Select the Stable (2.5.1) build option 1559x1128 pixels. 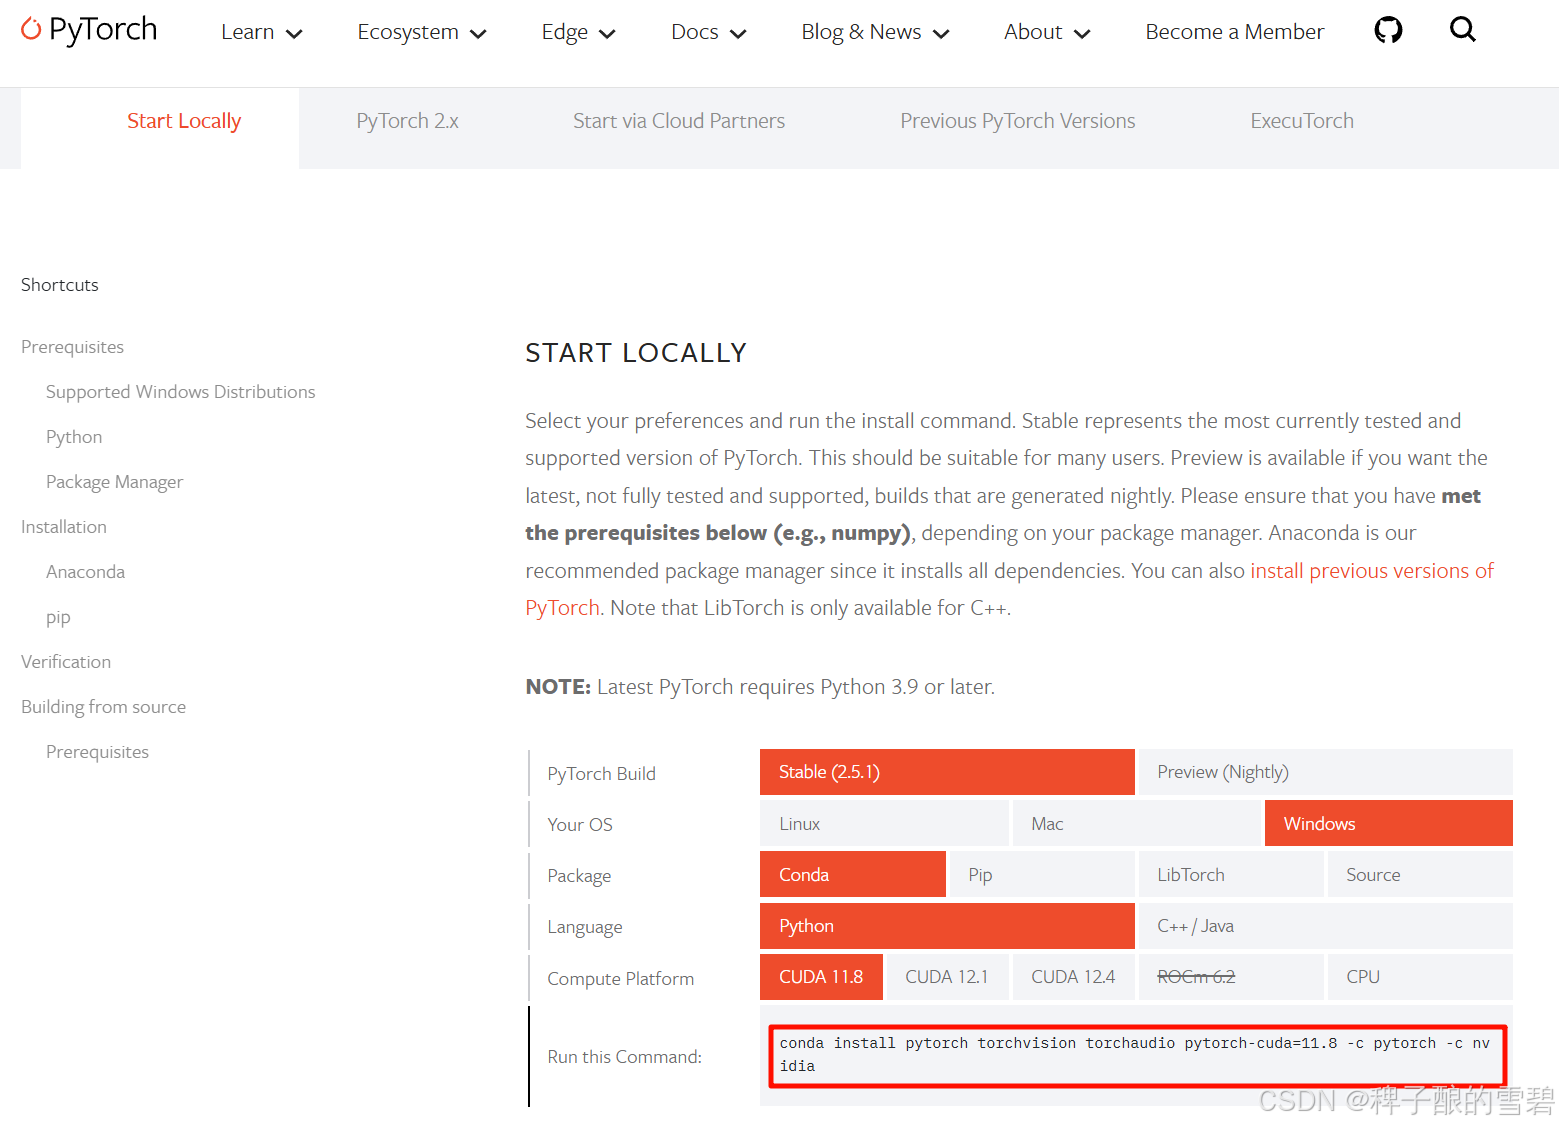pyautogui.click(x=947, y=772)
